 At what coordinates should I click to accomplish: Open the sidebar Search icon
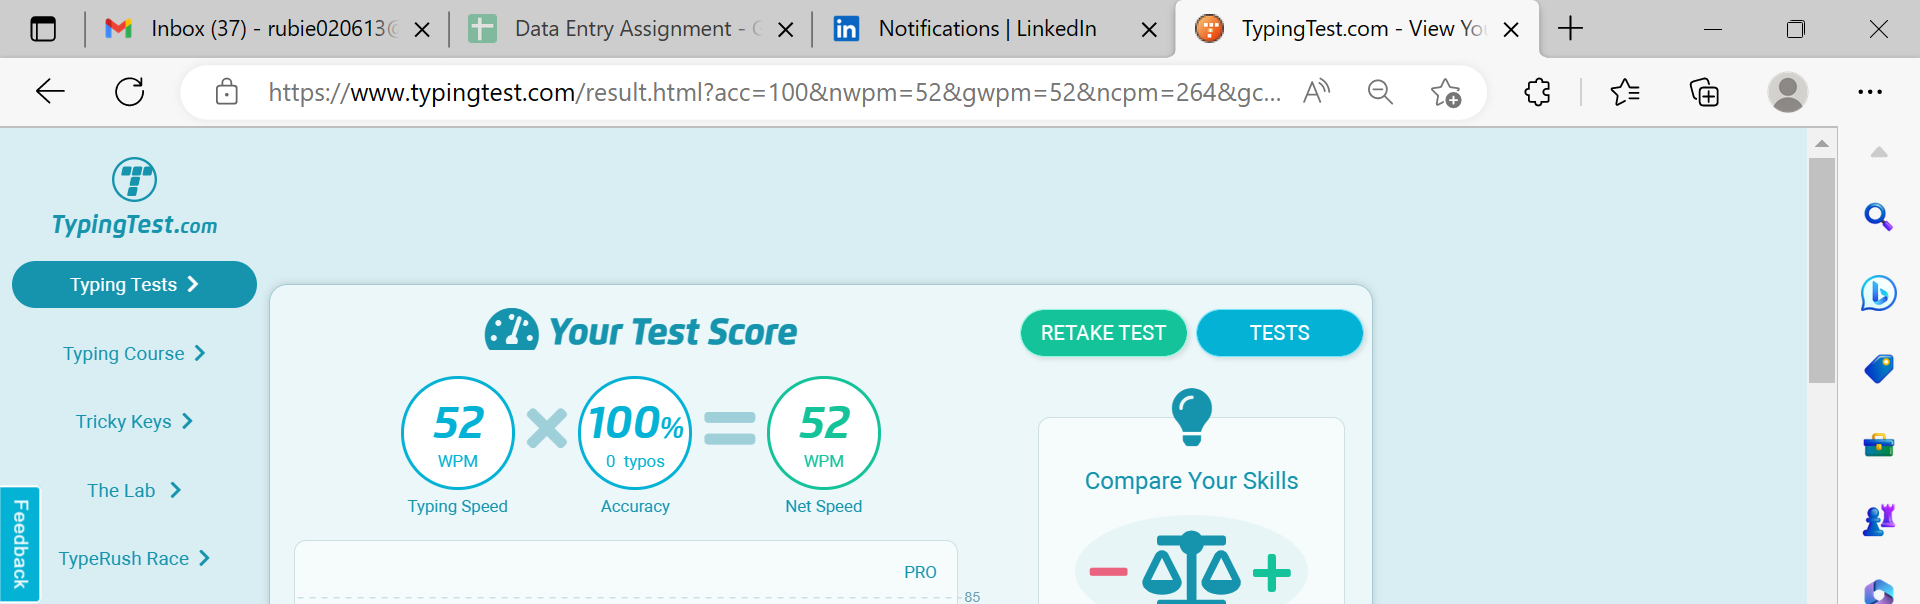pos(1878,217)
